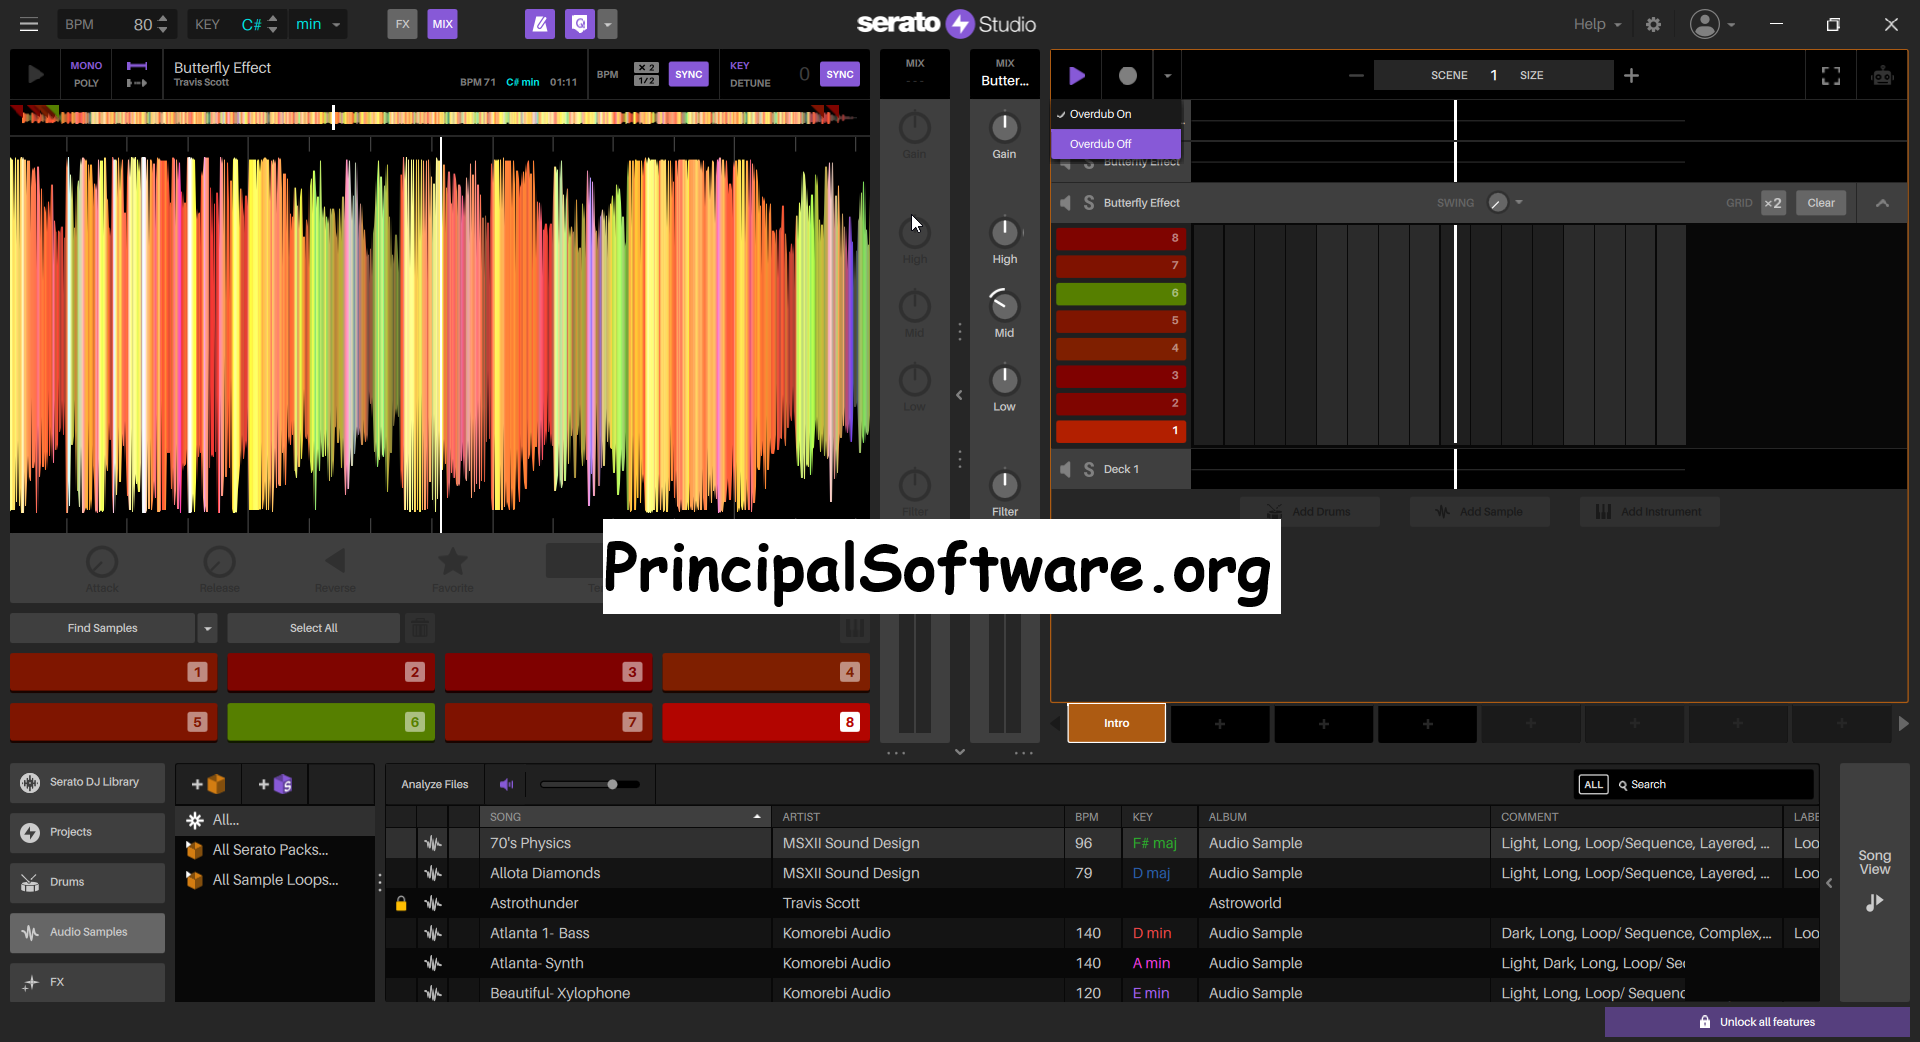The height and width of the screenshot is (1042, 1920).
Task: Click the record button in sequencer
Action: (1128, 75)
